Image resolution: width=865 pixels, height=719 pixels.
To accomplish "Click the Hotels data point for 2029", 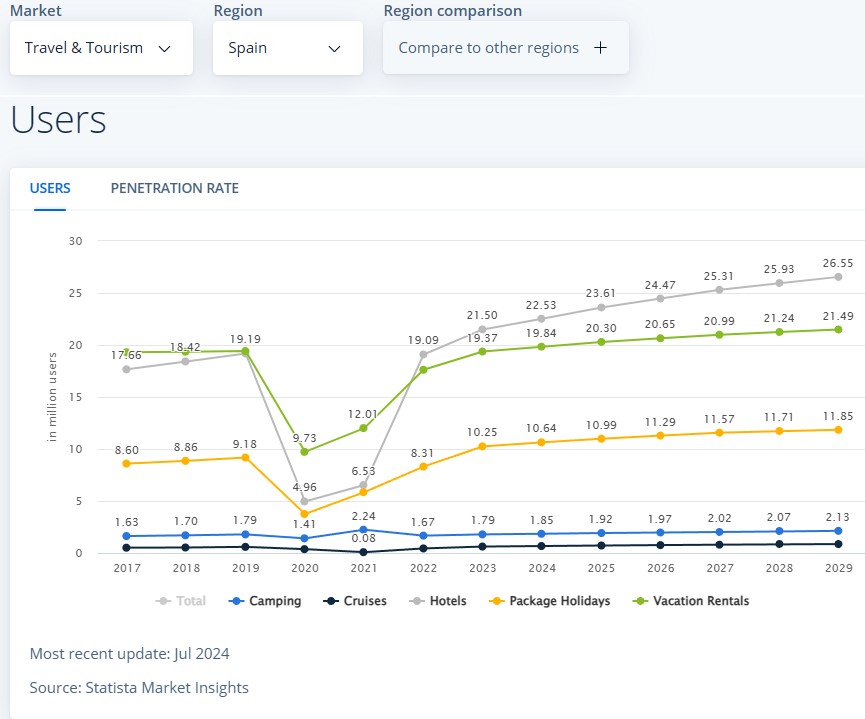I will click(838, 276).
